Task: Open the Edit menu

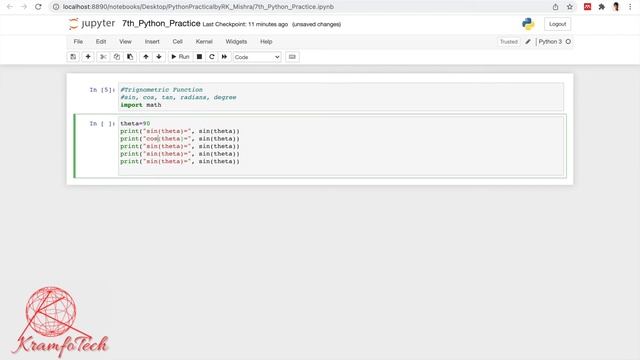Action: [101, 42]
